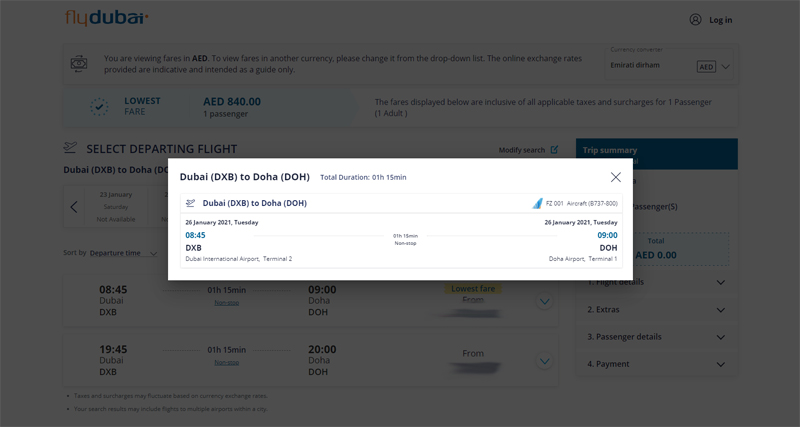Click the lowest fare badge icon
Viewport: 800px width, 427px height.
coord(99,106)
